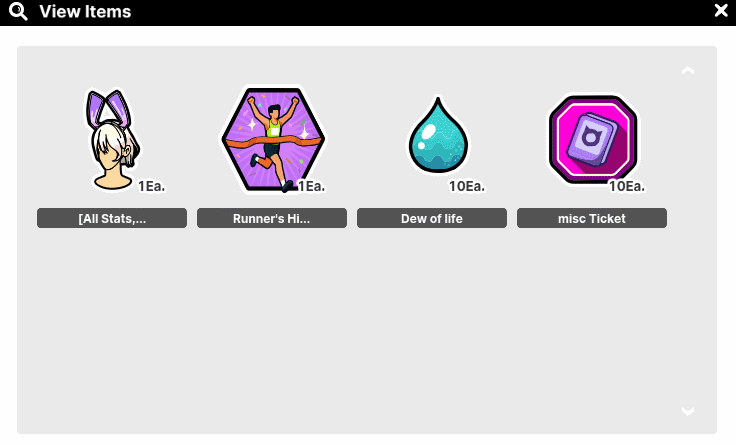This screenshot has height=445, width=736.
Task: Select the misc Ticket card icon
Action: click(x=593, y=139)
